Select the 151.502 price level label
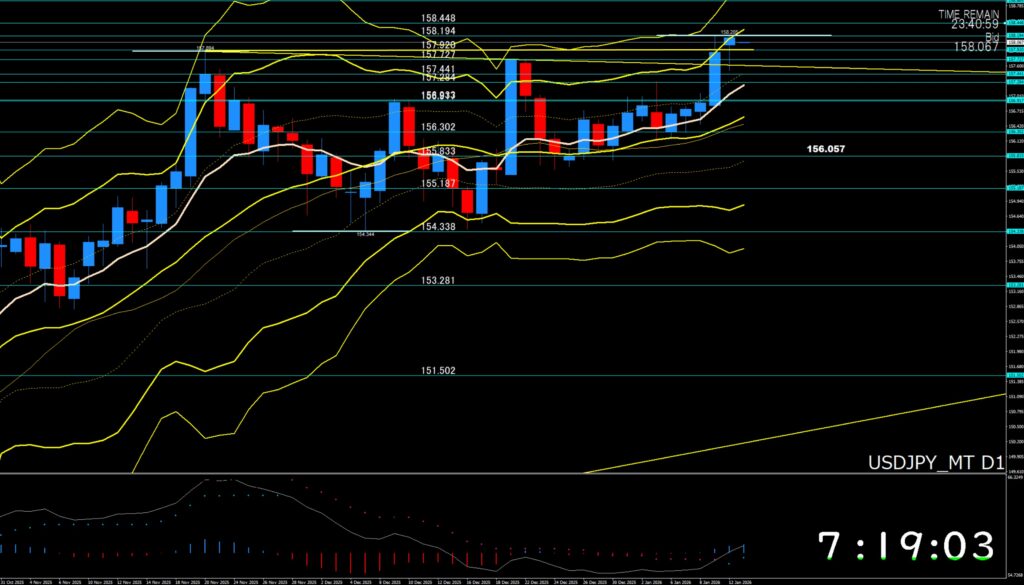 coord(439,370)
